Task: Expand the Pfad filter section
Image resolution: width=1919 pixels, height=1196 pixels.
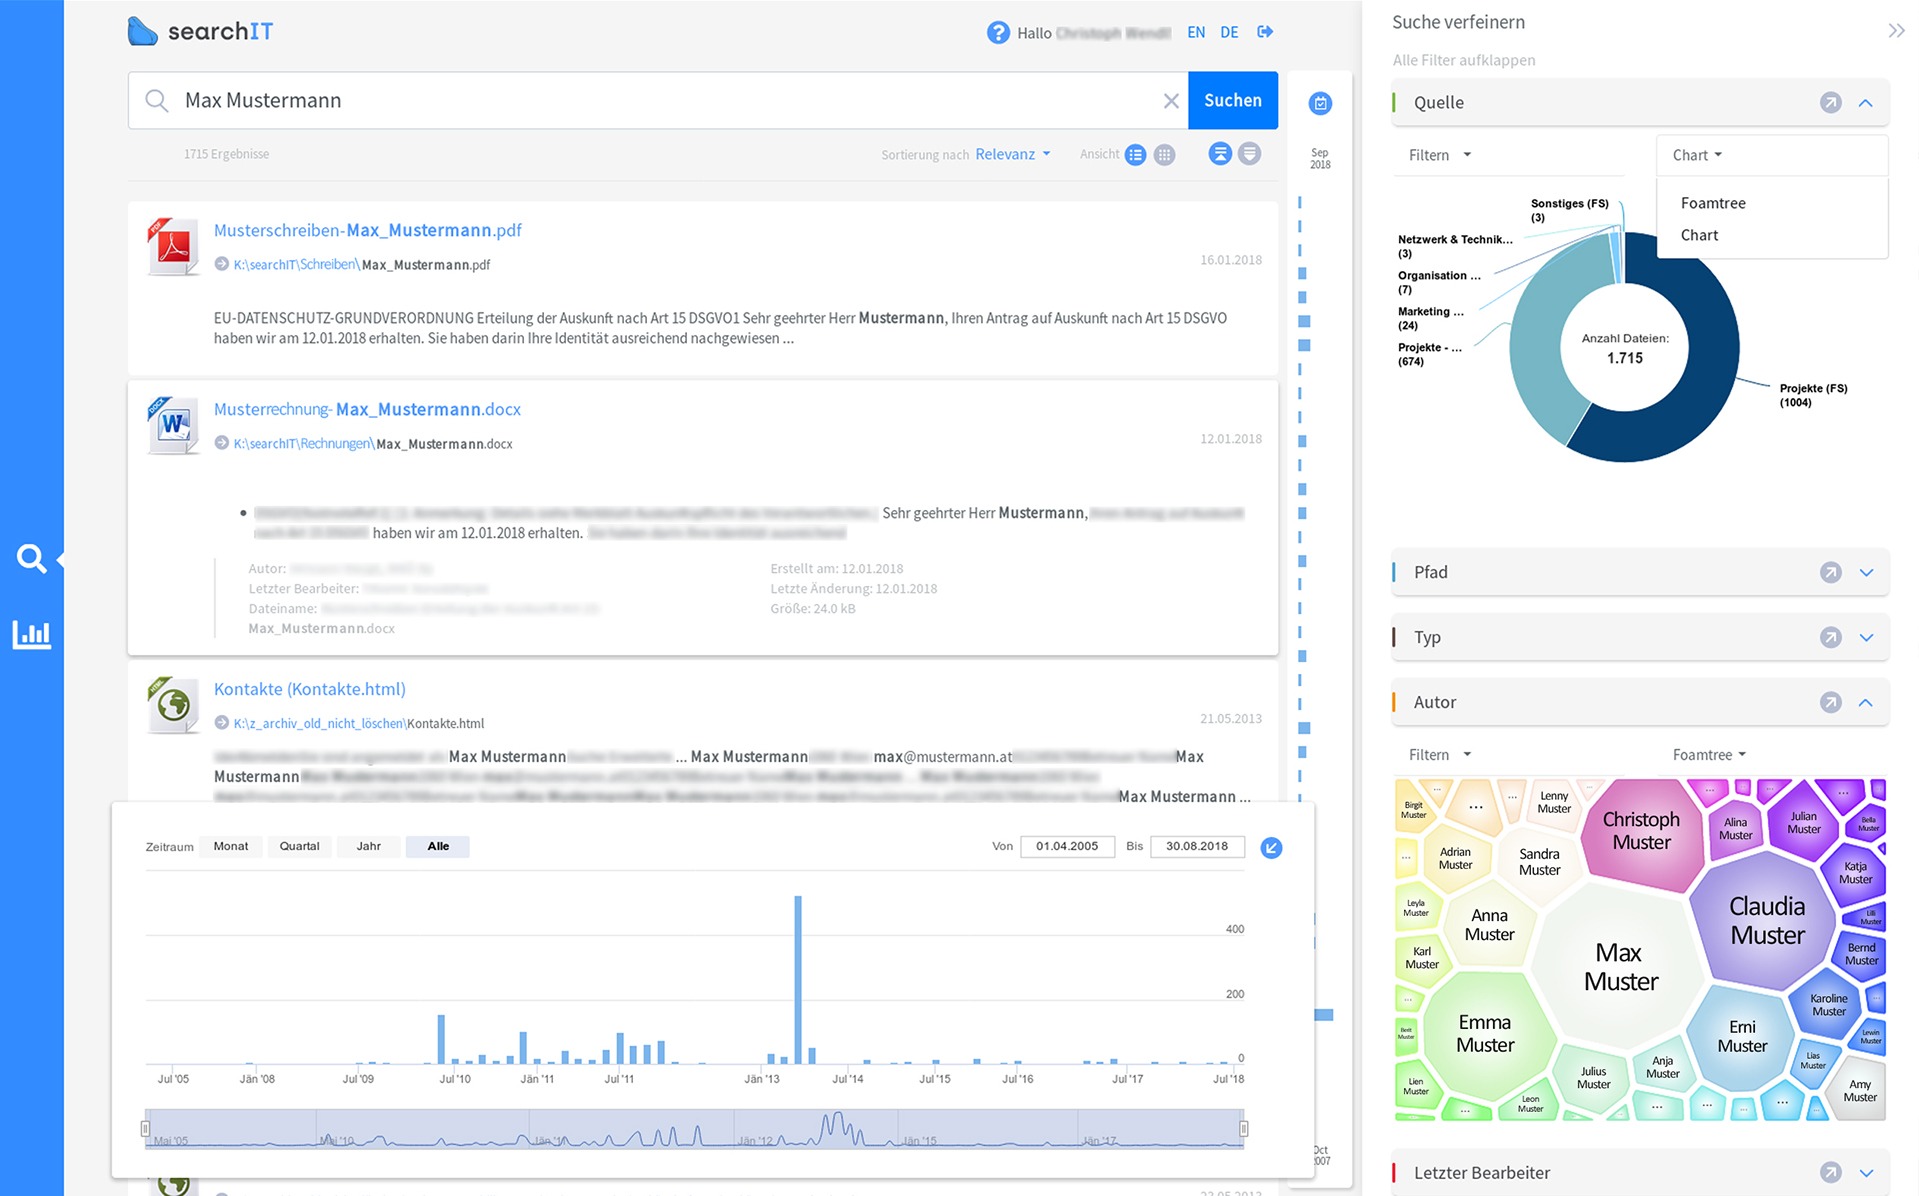Action: coord(1866,573)
